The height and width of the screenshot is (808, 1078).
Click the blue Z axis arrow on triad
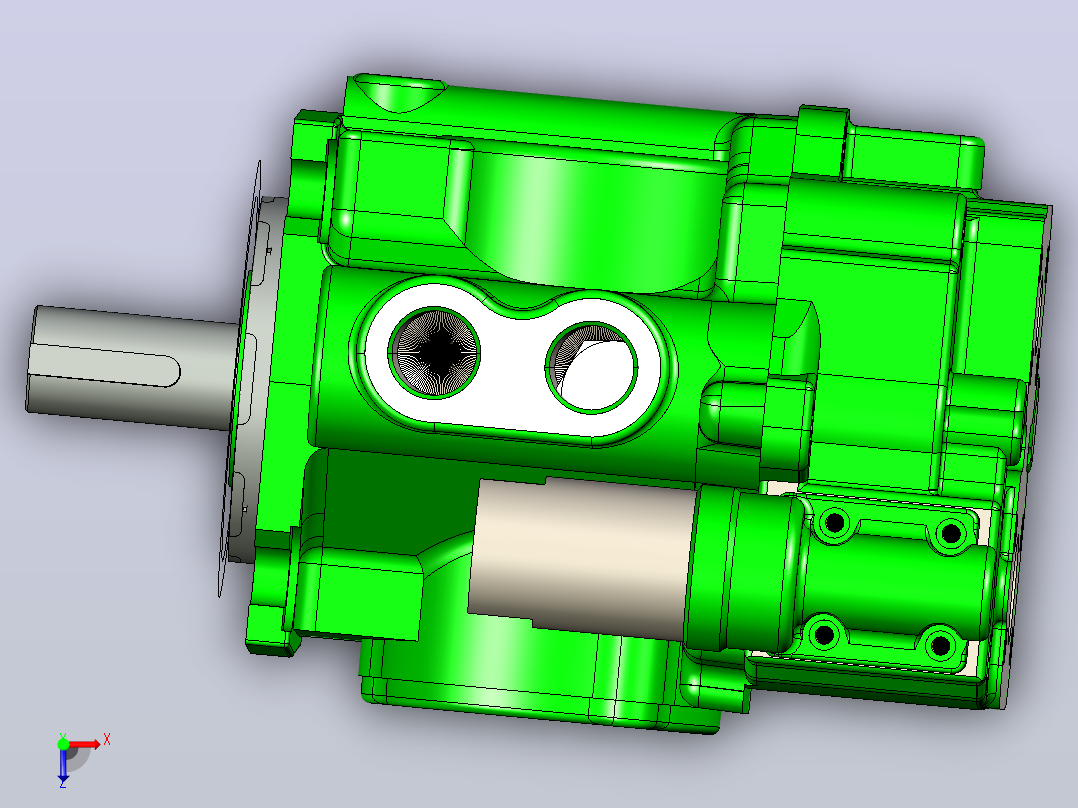point(63,767)
